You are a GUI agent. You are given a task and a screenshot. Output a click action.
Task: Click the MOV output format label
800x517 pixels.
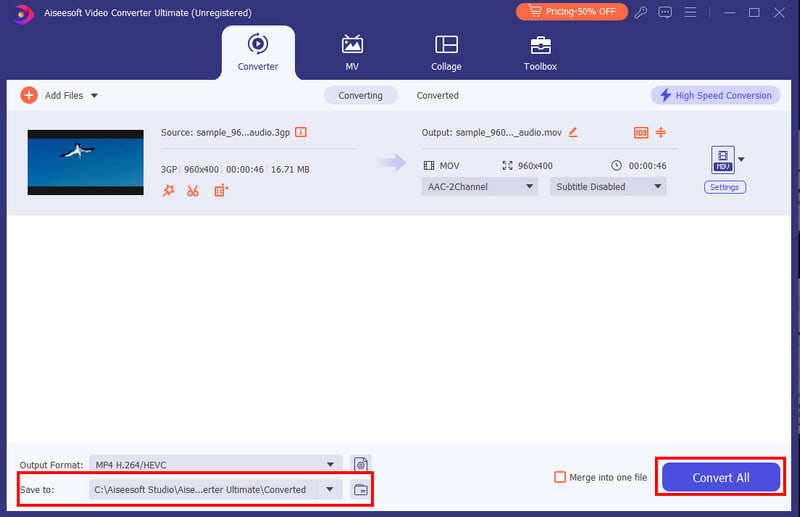tap(449, 166)
